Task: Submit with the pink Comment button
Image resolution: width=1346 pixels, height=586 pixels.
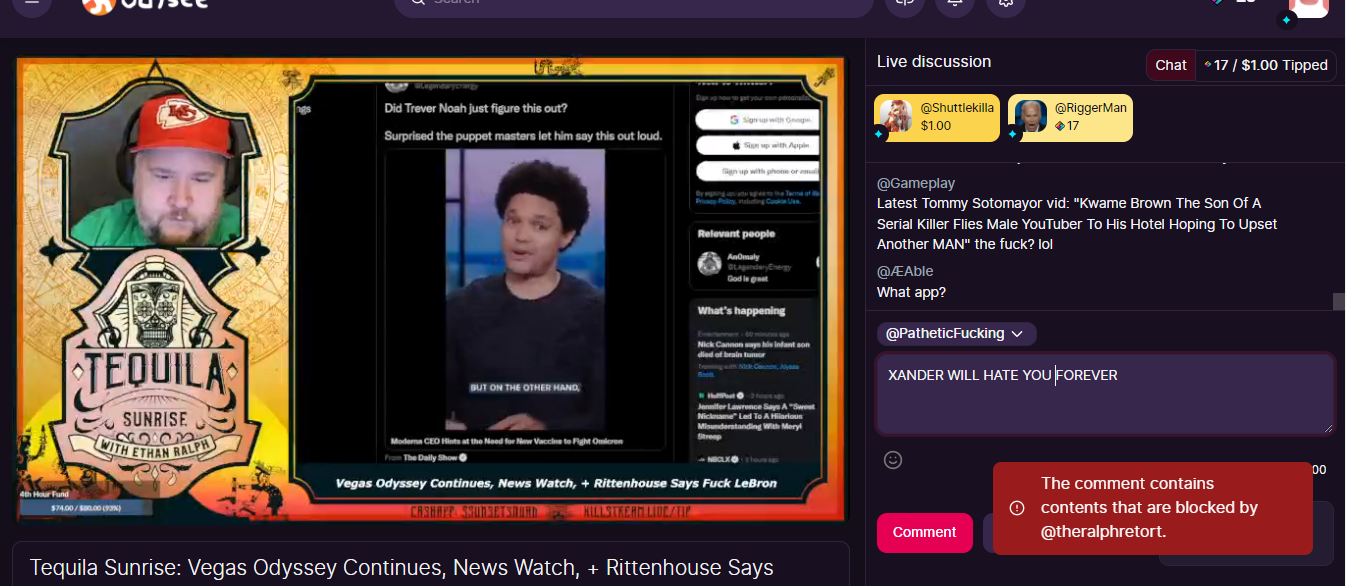Action: click(x=925, y=532)
